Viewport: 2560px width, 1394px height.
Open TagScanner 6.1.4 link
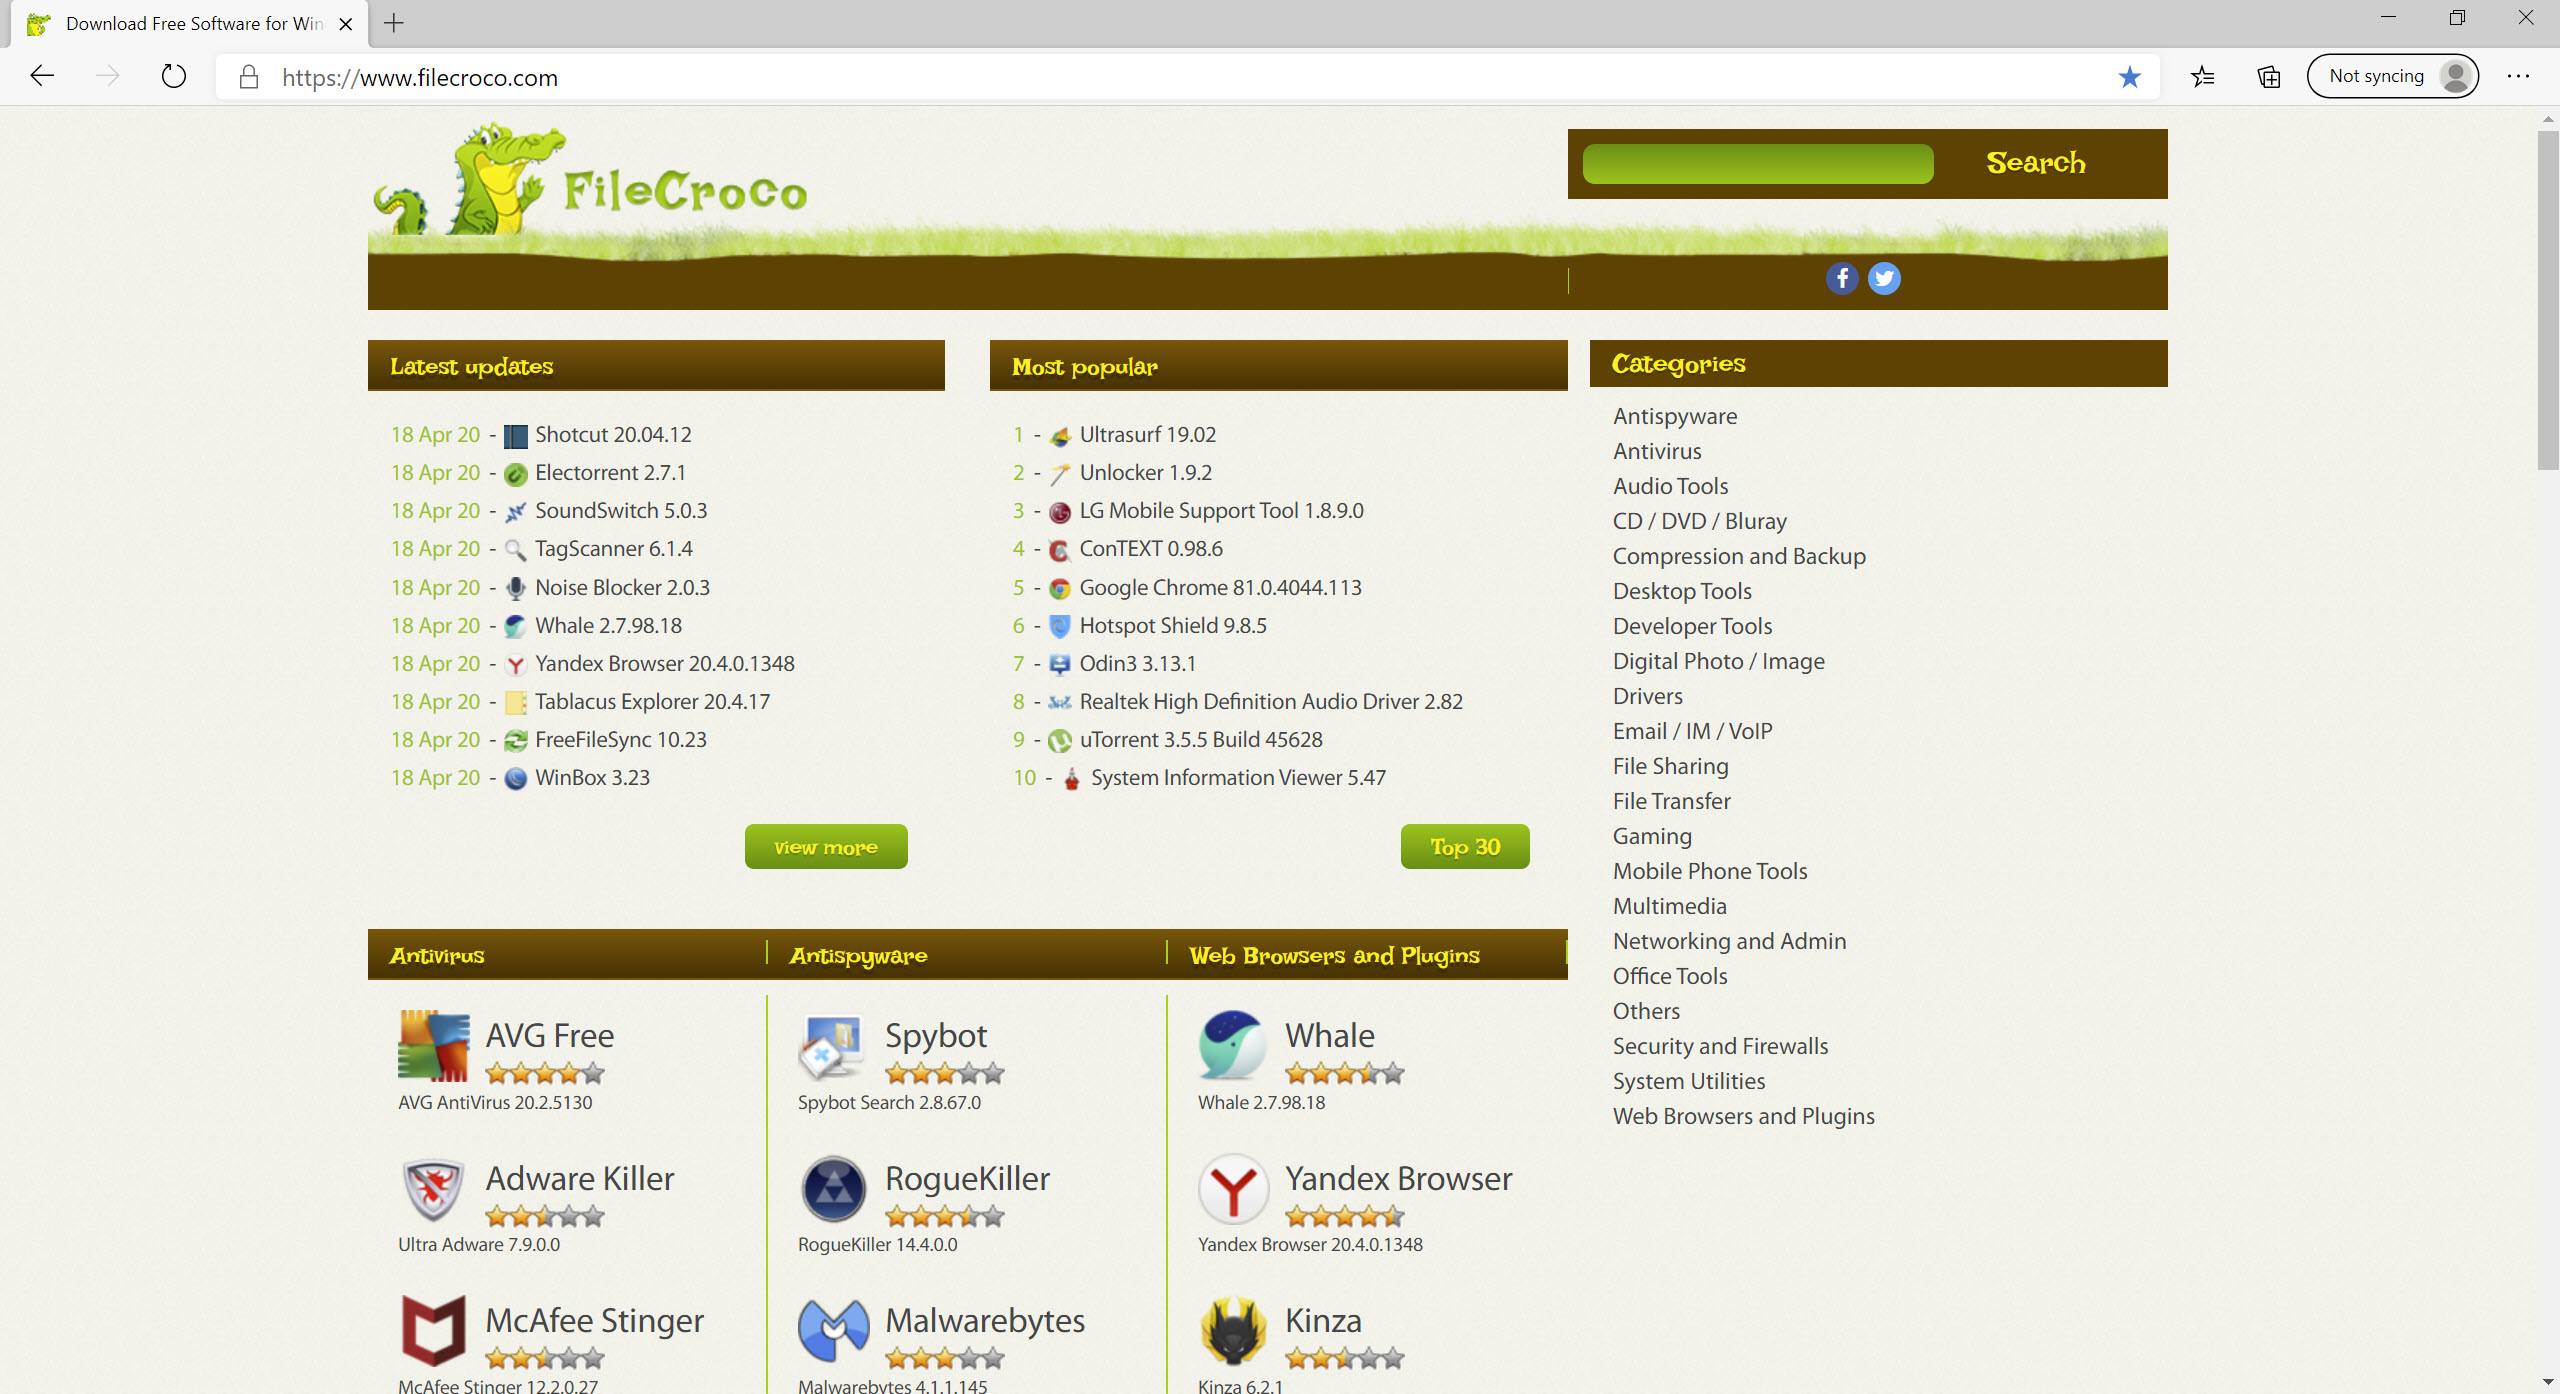pos(613,549)
